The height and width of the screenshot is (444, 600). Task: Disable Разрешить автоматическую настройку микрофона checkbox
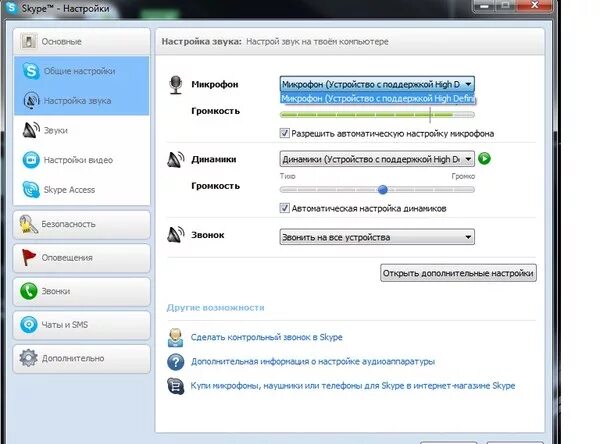(284, 133)
